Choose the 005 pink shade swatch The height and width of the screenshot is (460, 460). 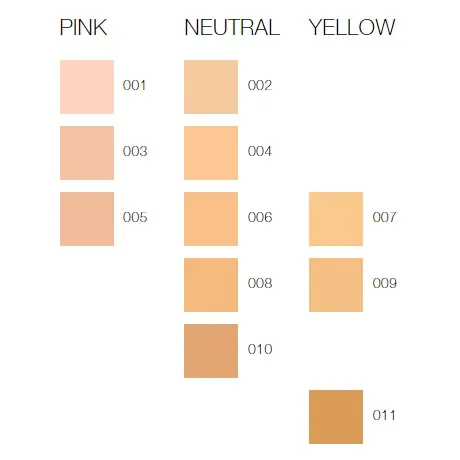coord(87,219)
